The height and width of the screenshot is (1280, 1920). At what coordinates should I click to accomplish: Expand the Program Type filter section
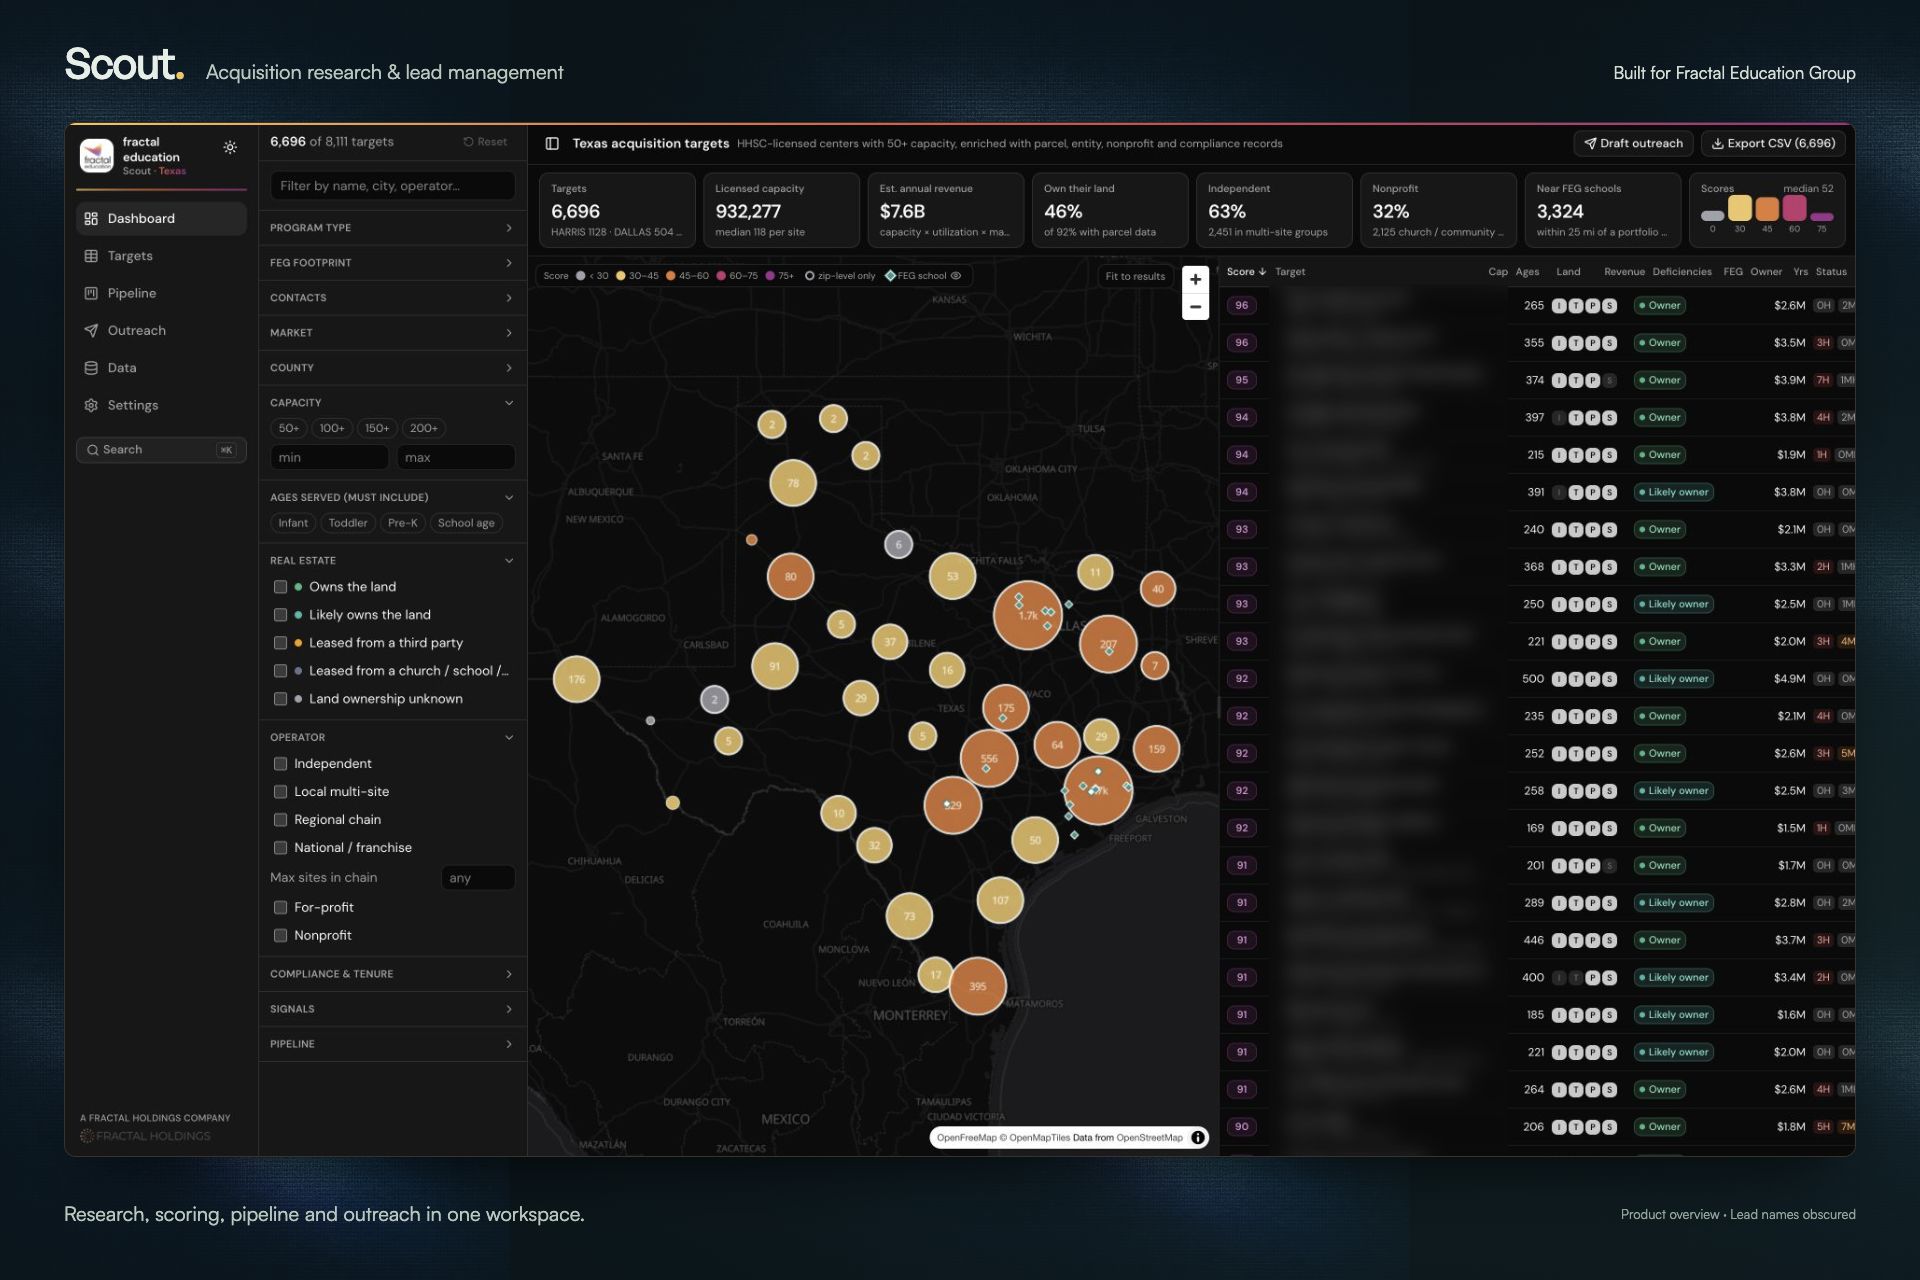[x=392, y=228]
